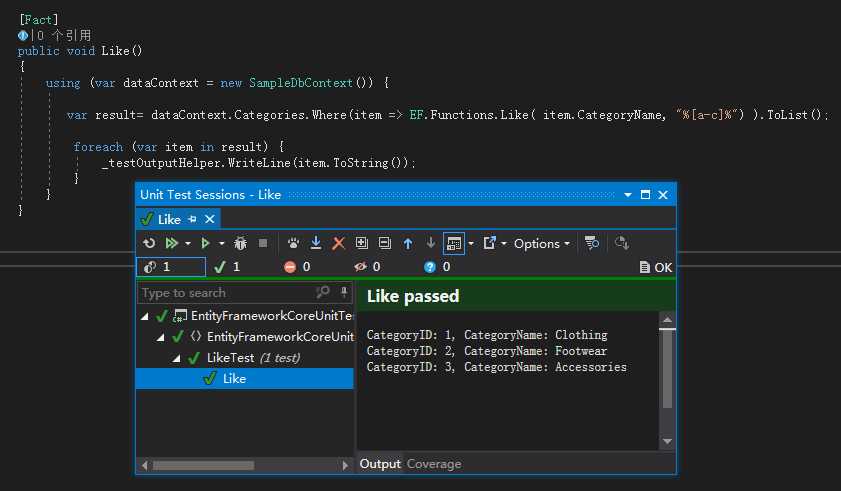841x491 pixels.
Task: Filter by ignored tests count
Action: [367, 267]
